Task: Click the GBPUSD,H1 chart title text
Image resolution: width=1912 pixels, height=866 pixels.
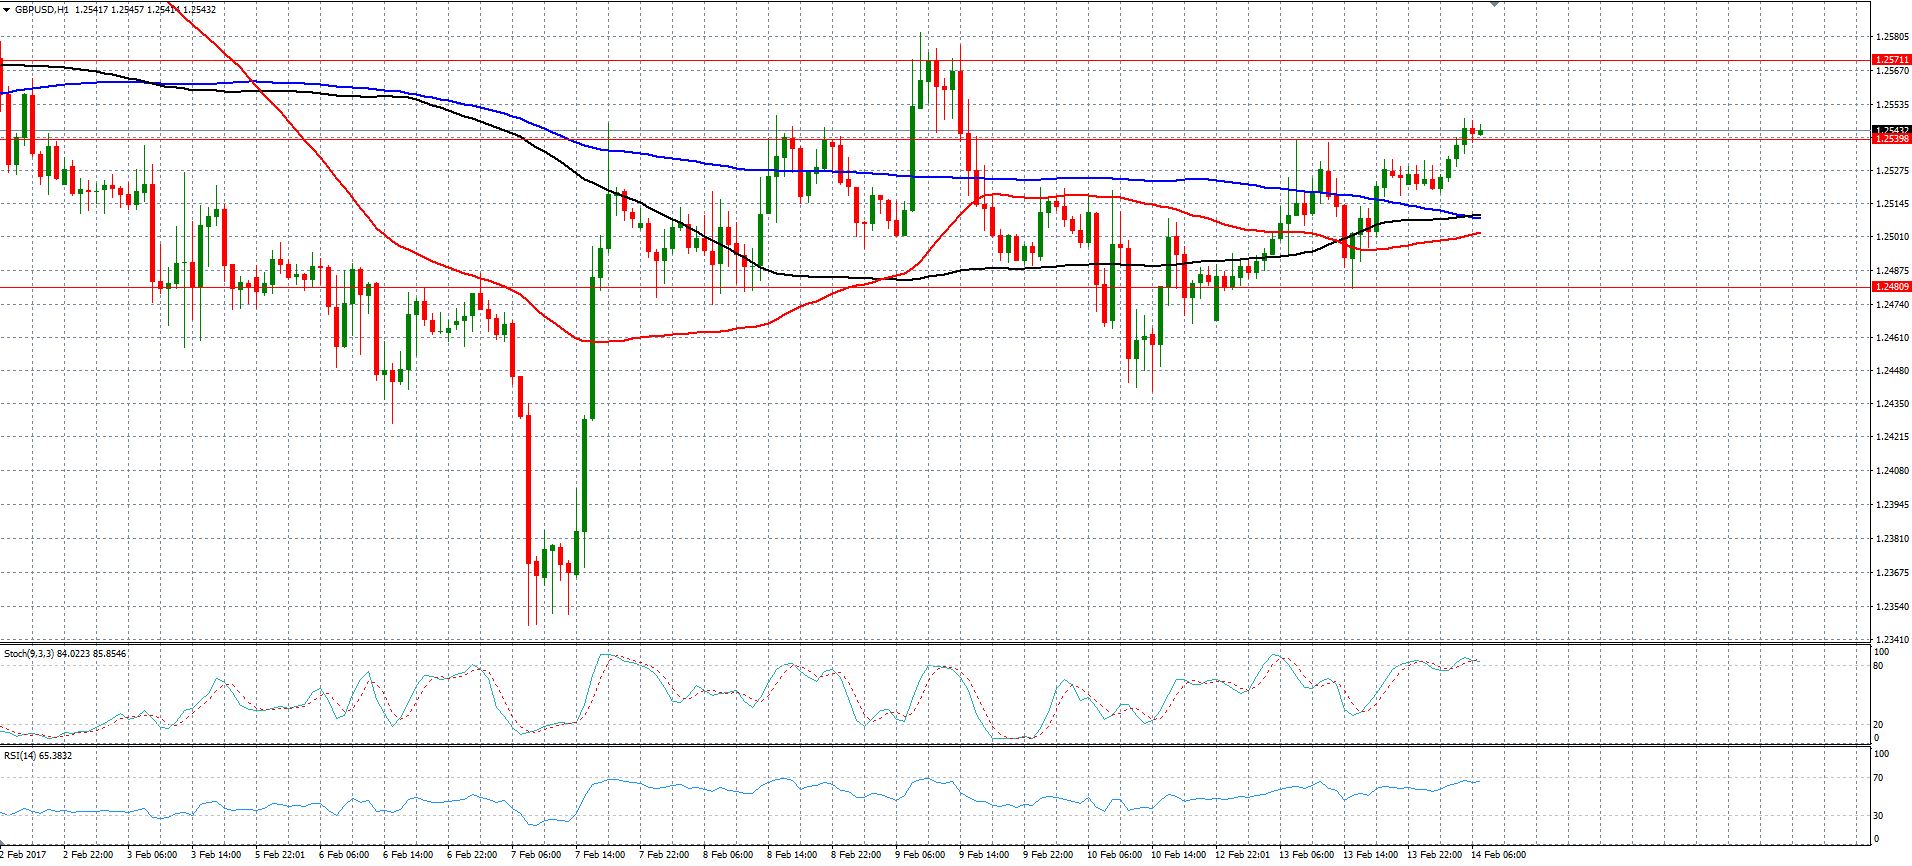Action: coord(41,9)
